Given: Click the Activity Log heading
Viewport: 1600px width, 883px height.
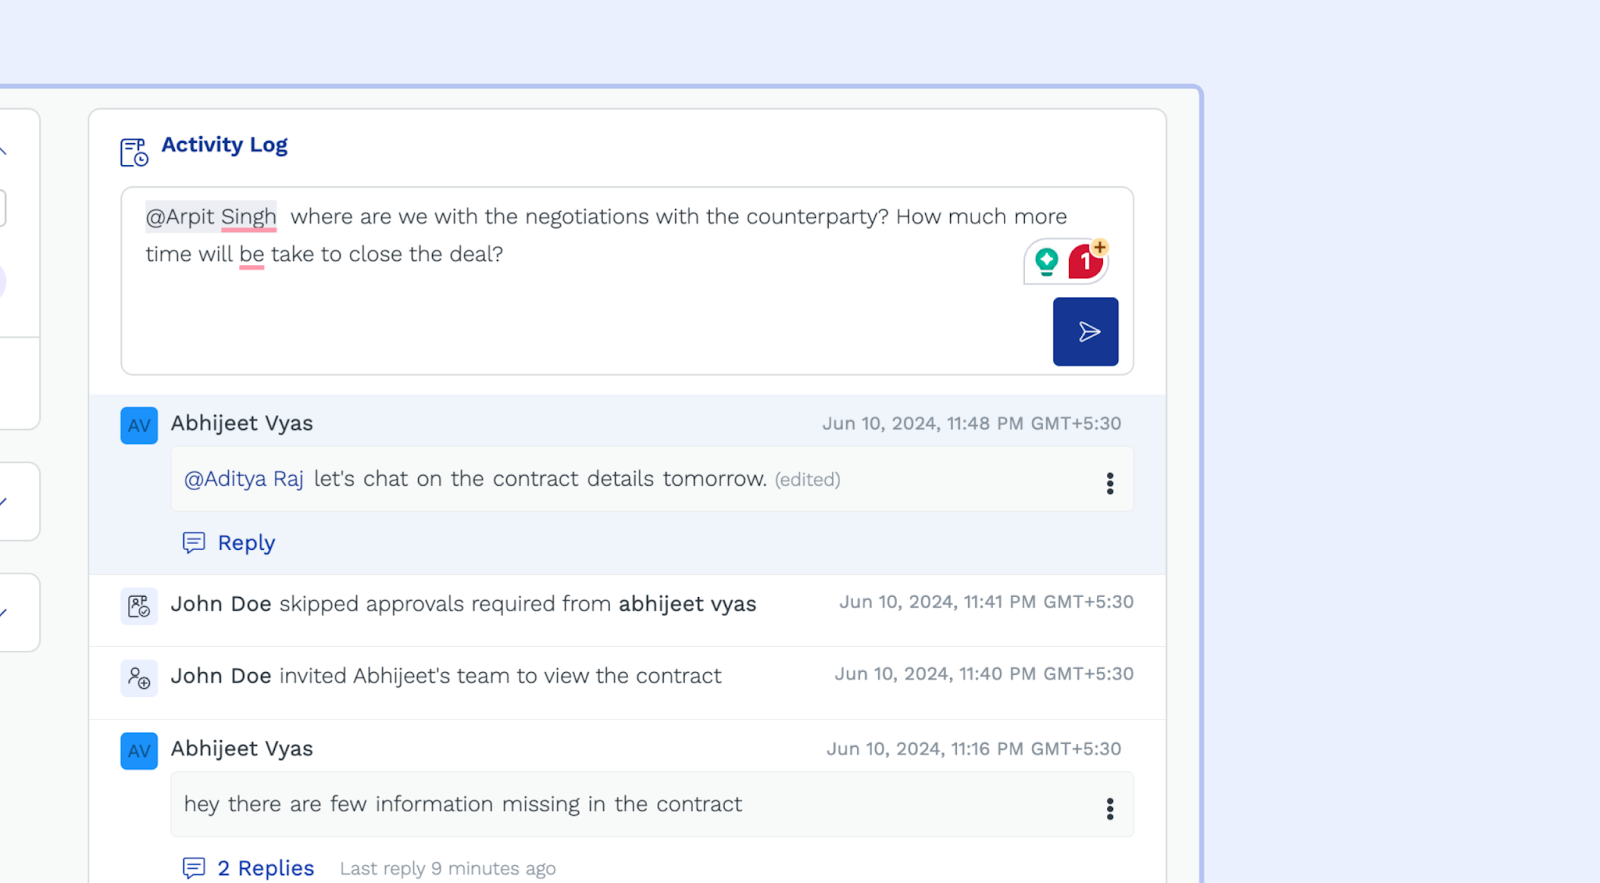Looking at the screenshot, I should click(x=224, y=145).
